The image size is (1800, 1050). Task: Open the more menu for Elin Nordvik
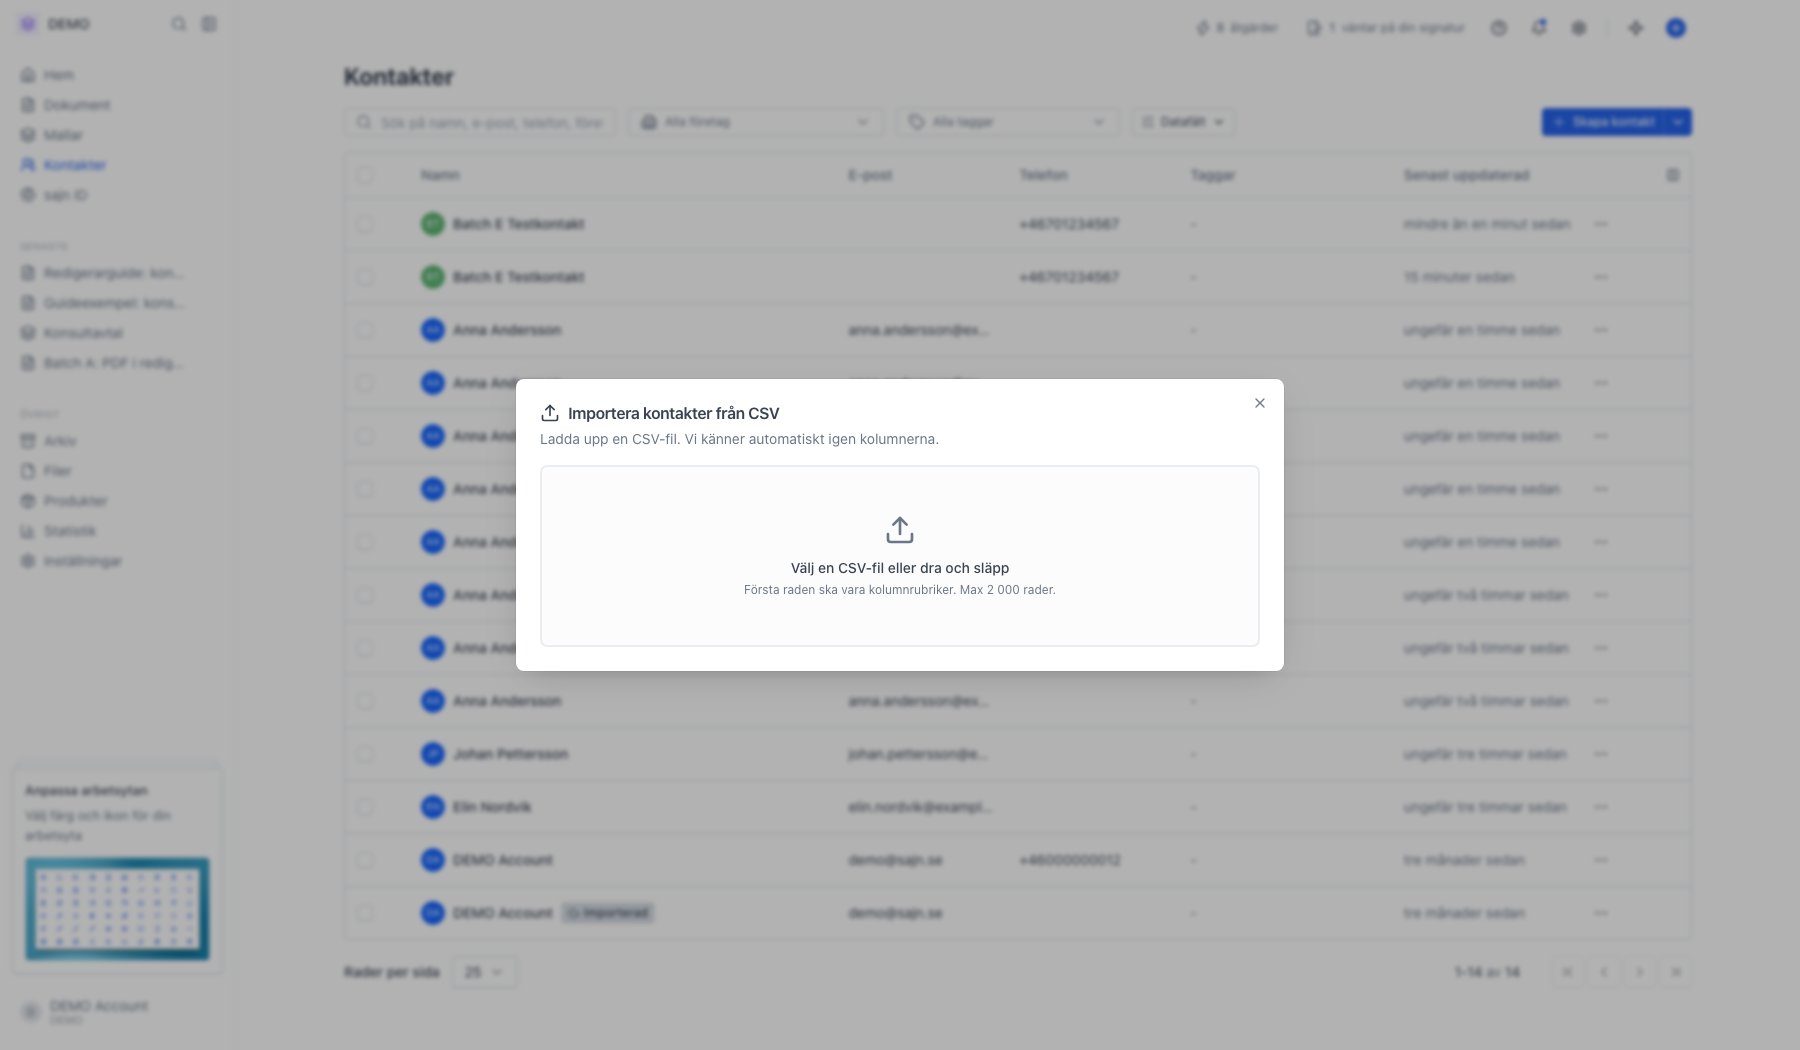point(1601,807)
